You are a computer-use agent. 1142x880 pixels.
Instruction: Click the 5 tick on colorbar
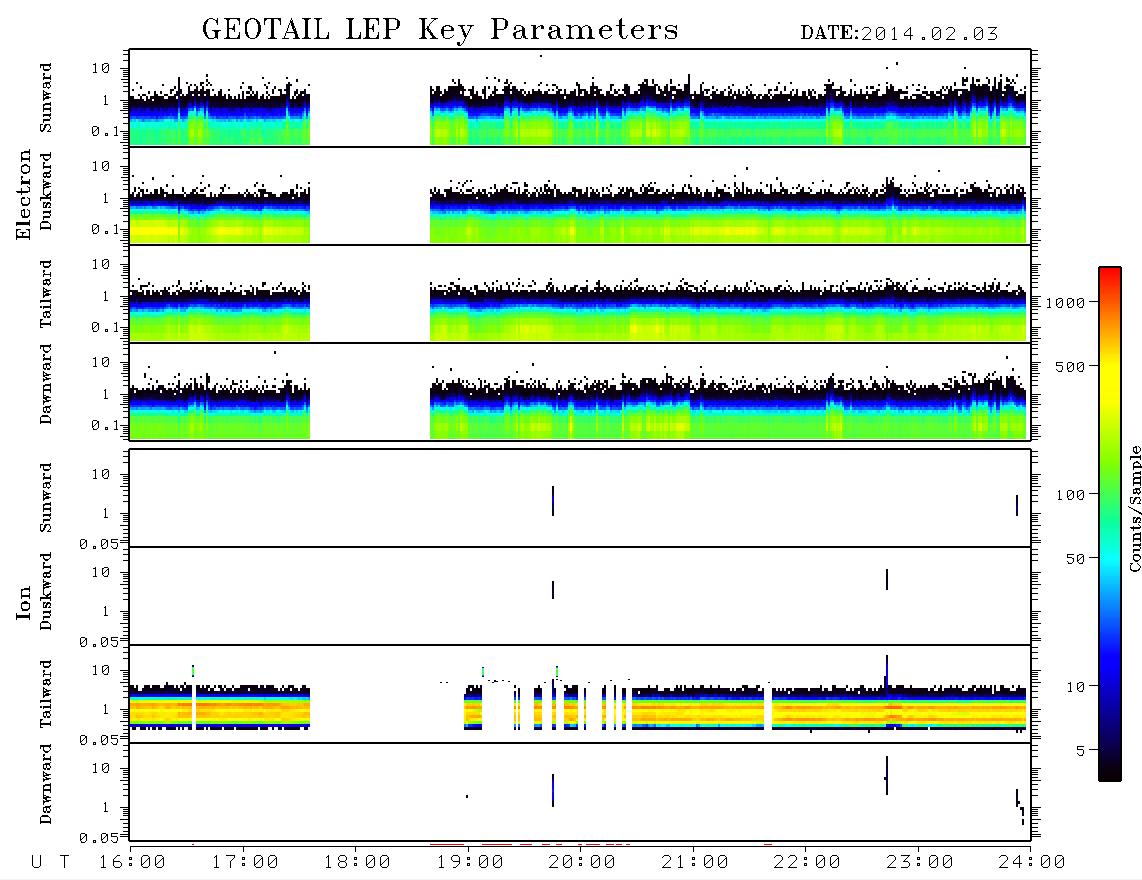pyautogui.click(x=1080, y=751)
